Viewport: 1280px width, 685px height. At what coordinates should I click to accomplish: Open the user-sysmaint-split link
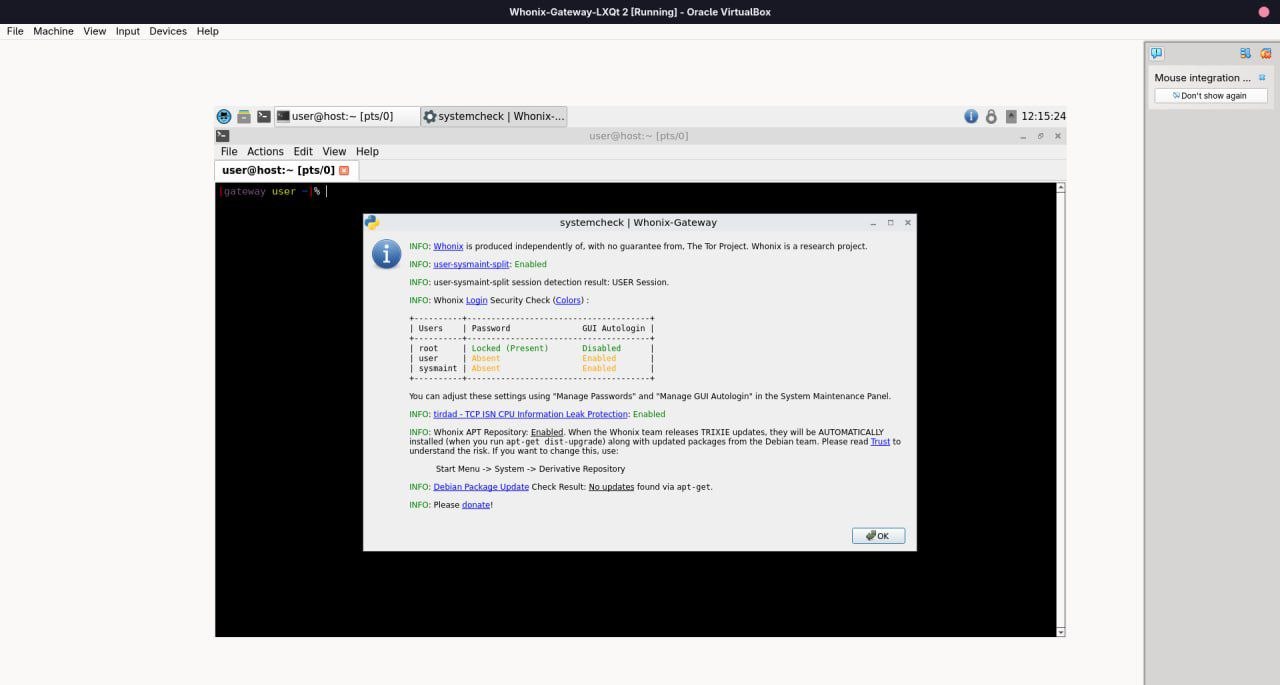click(471, 264)
